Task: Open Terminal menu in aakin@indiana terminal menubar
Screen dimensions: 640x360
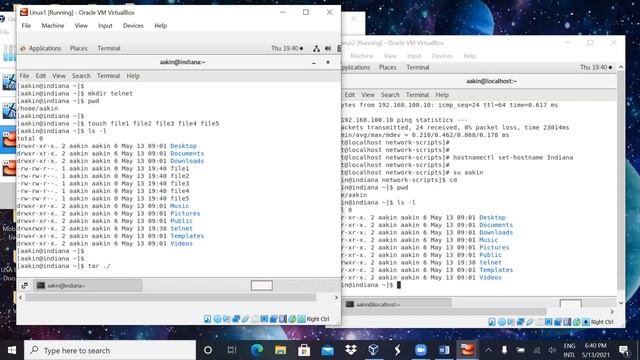Action: 108,76
